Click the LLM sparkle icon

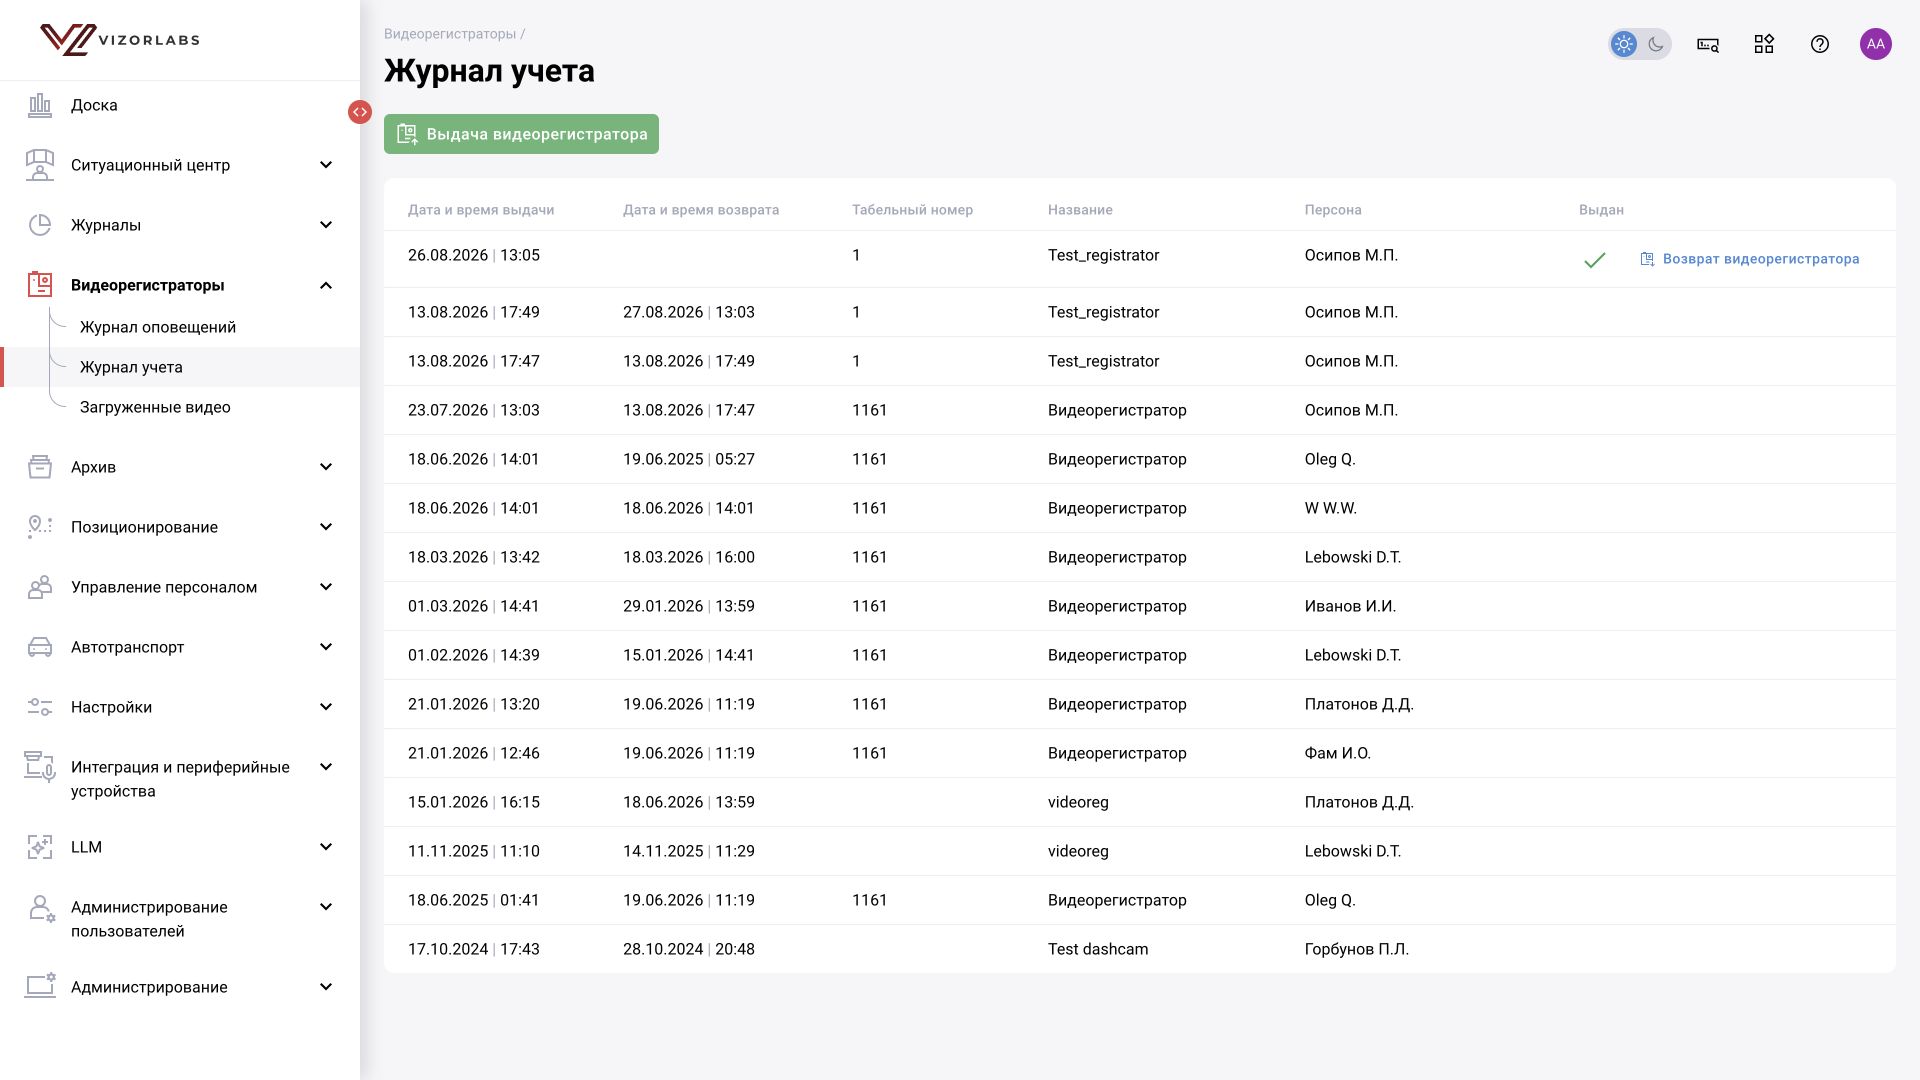pos(40,847)
